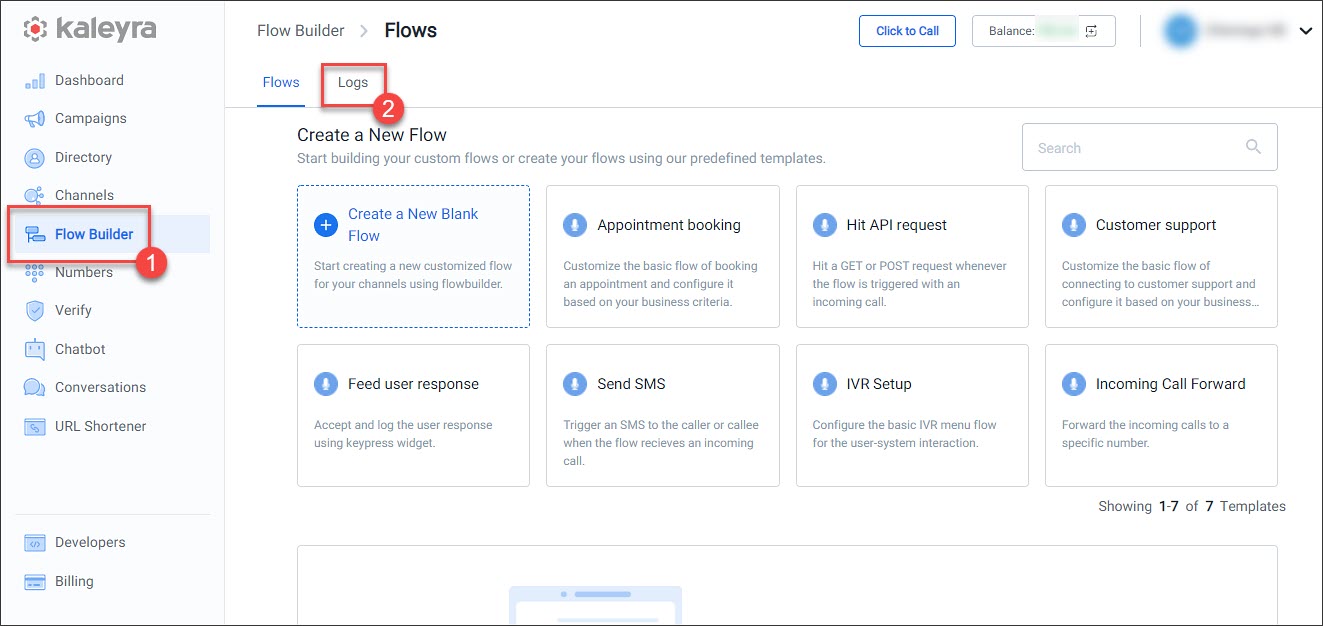Click the Appointment booking microphone icon
The height and width of the screenshot is (626, 1323).
(x=575, y=225)
